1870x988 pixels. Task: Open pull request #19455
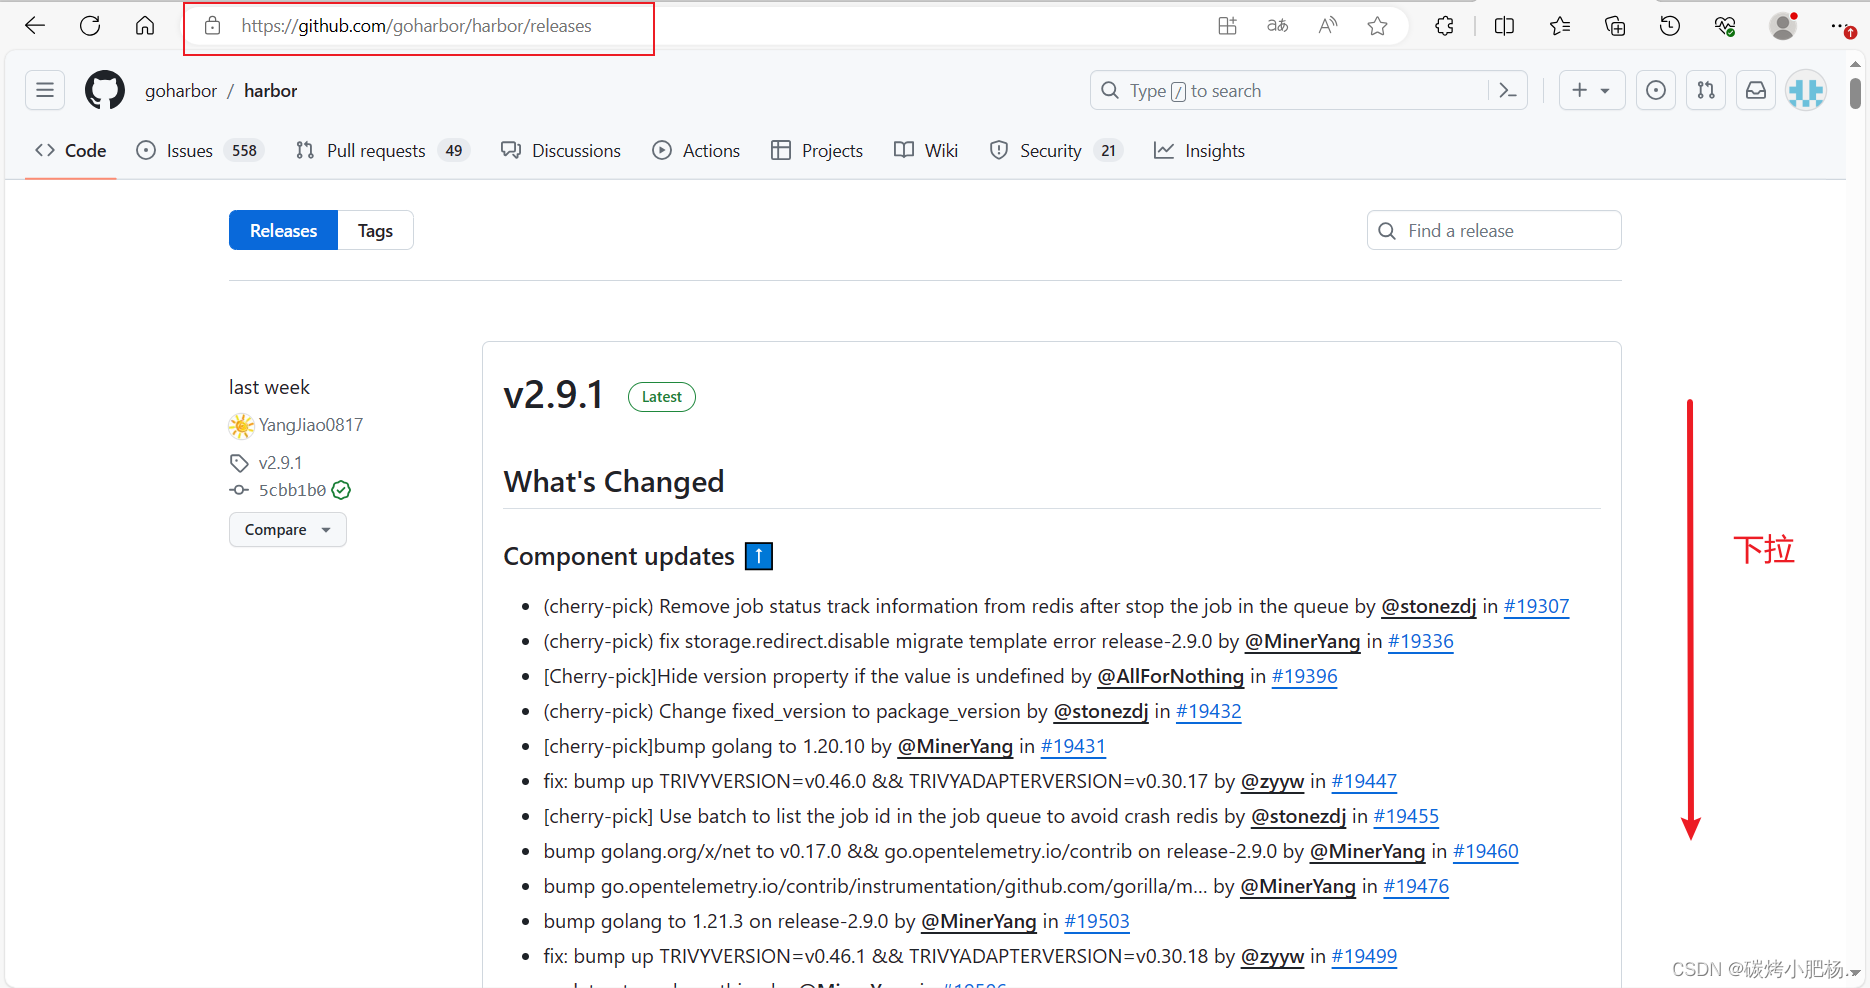pos(1406,816)
